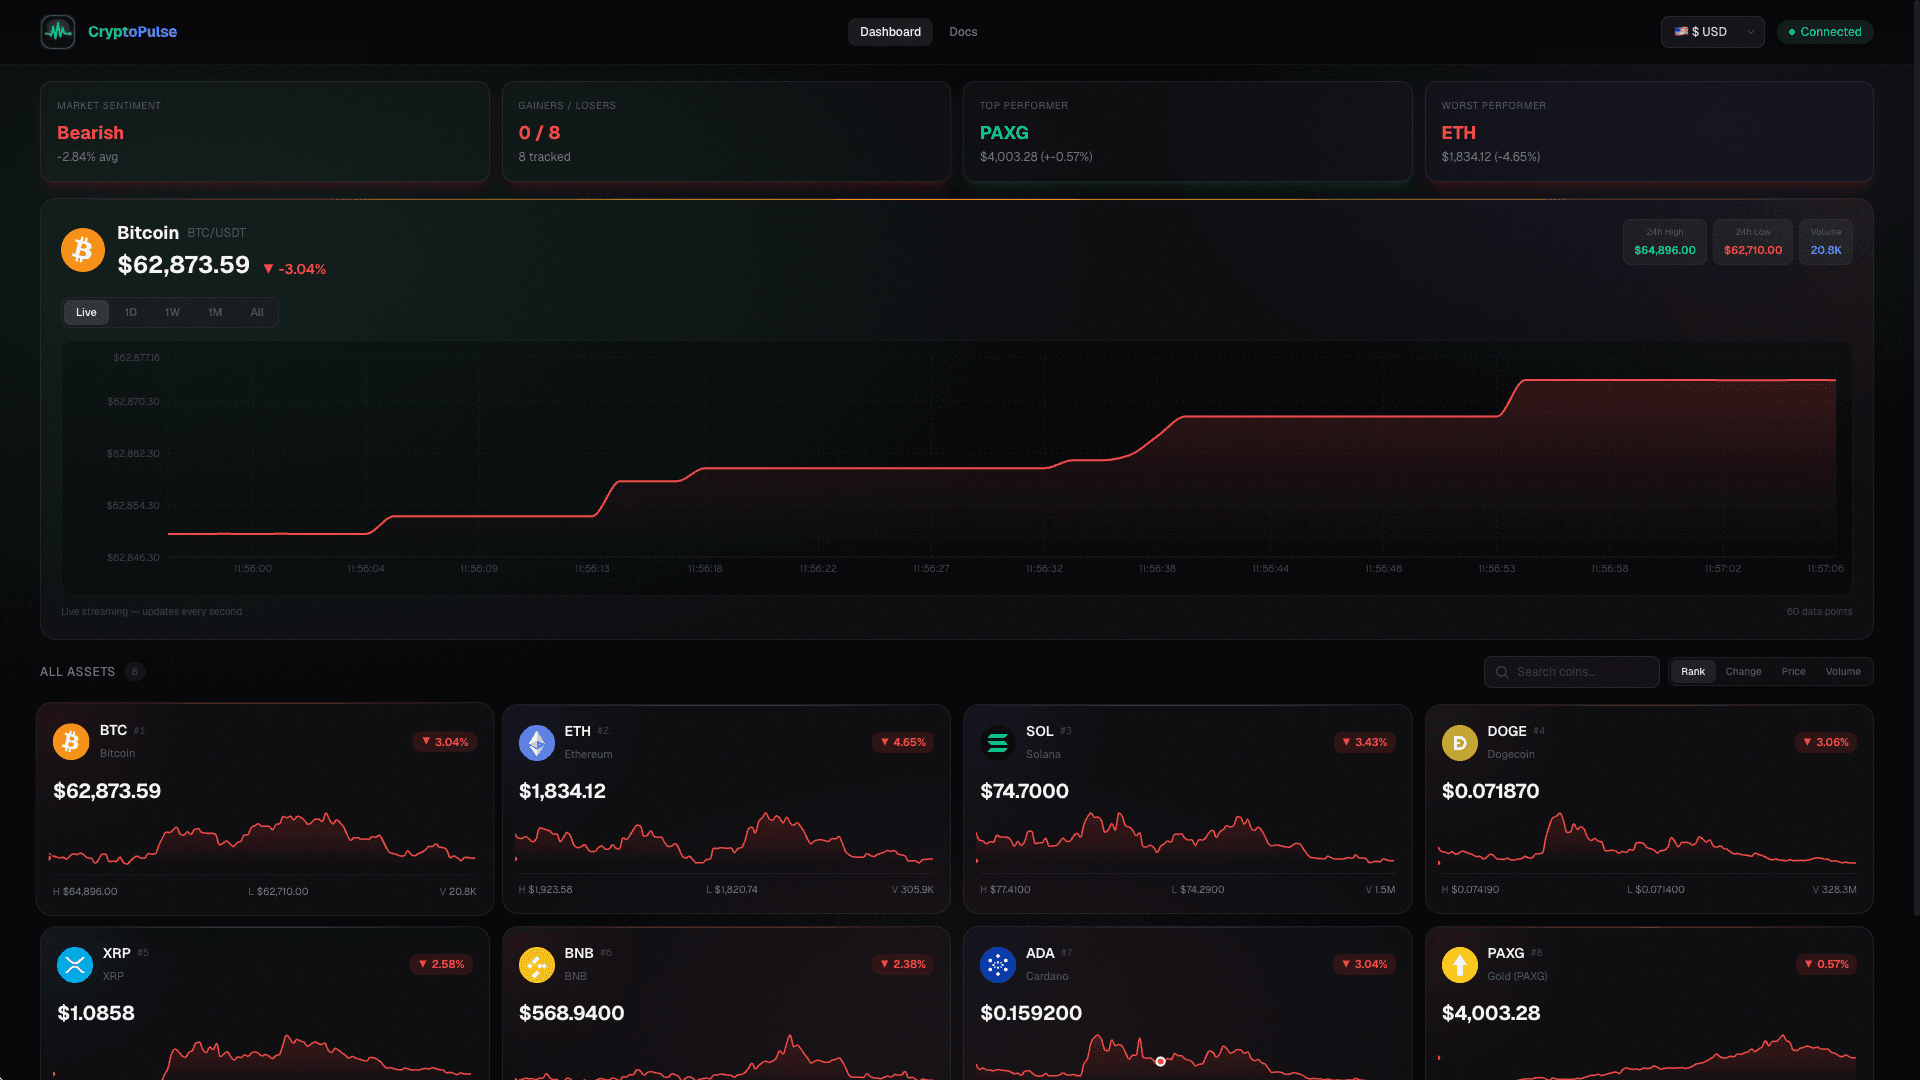Click the $62,873.59 Bitcoin headline price

184,265
